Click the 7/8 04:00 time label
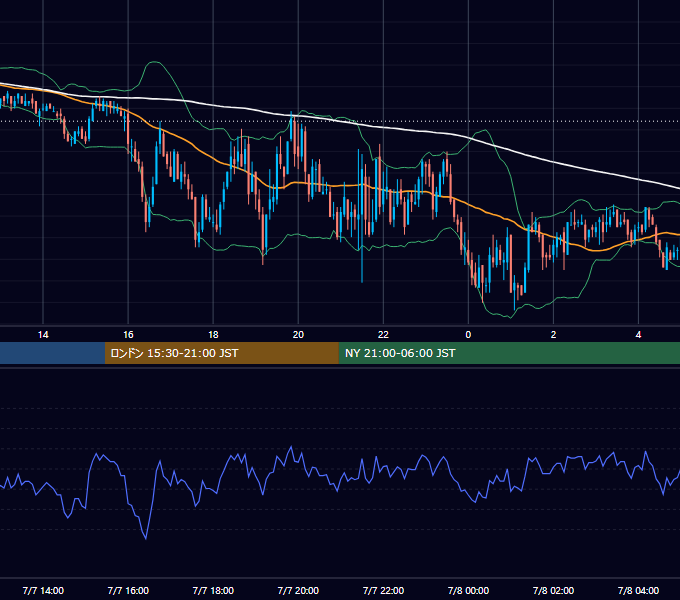 638,590
